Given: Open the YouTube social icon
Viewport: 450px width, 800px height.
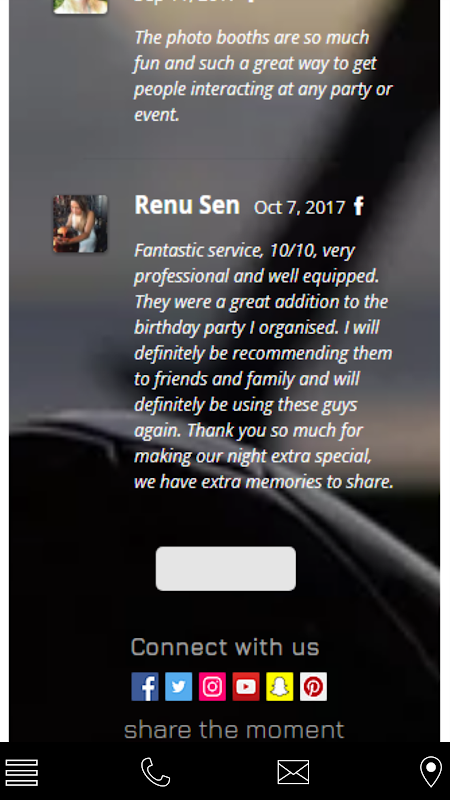Looking at the screenshot, I should 246,686.
